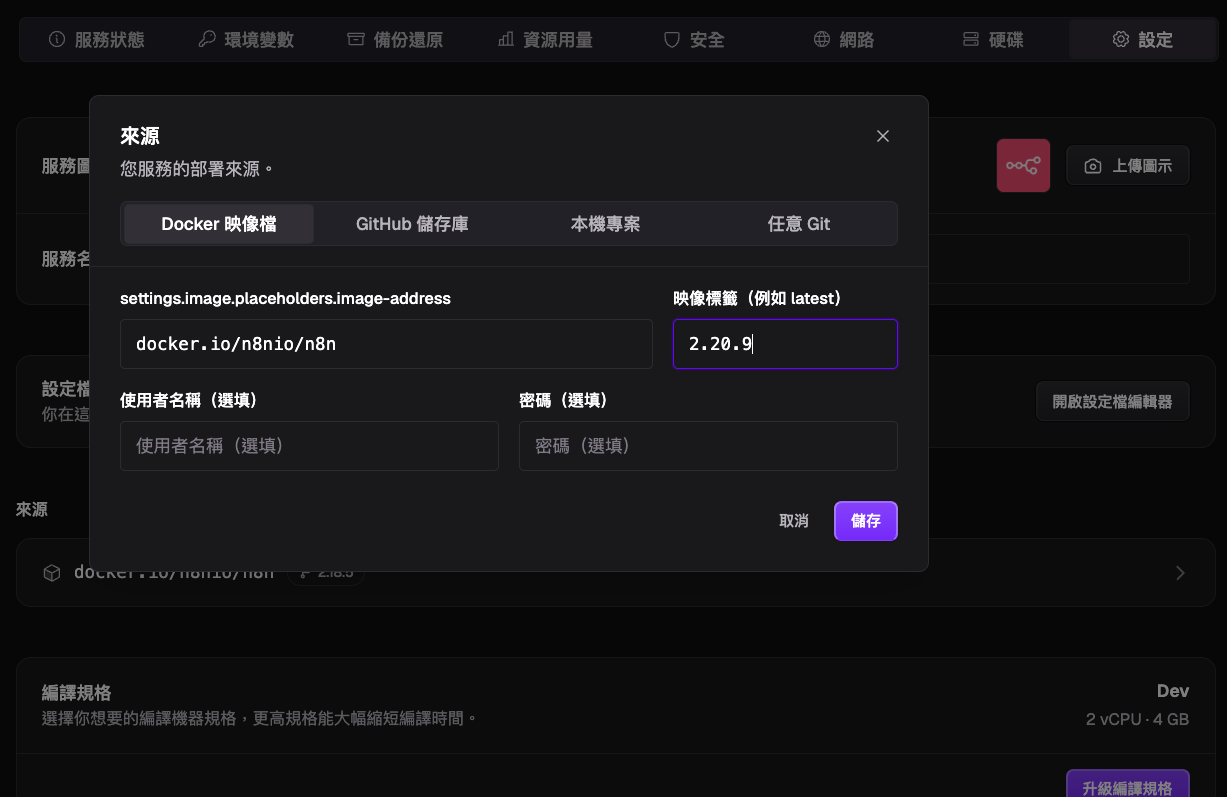
Task: Select the Docker 映像檔 source tab
Action: [x=219, y=224]
